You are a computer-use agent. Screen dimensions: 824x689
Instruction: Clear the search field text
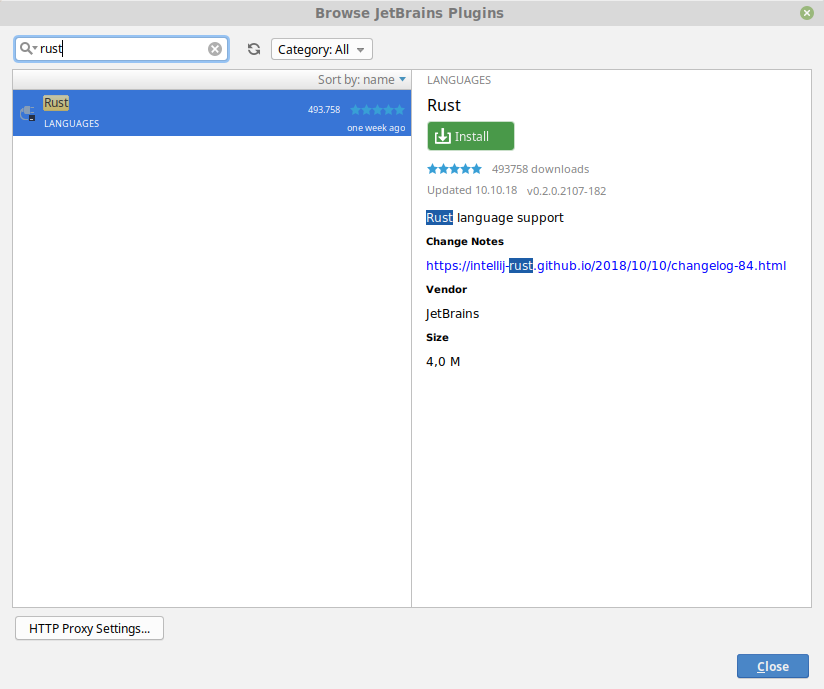(214, 49)
